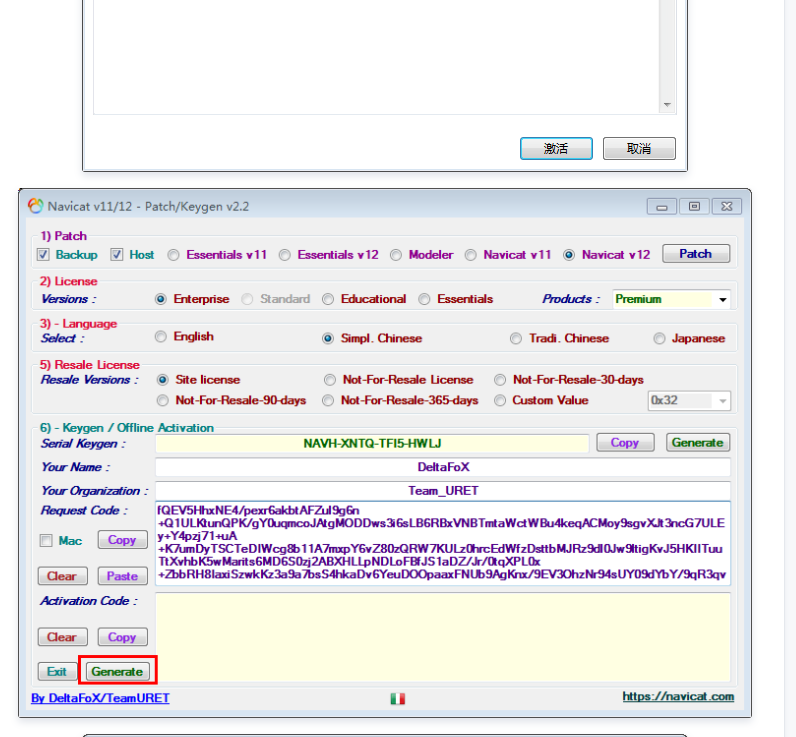Click the activation dialog scrollbar down arrow
This screenshot has width=796, height=737.
tap(667, 105)
